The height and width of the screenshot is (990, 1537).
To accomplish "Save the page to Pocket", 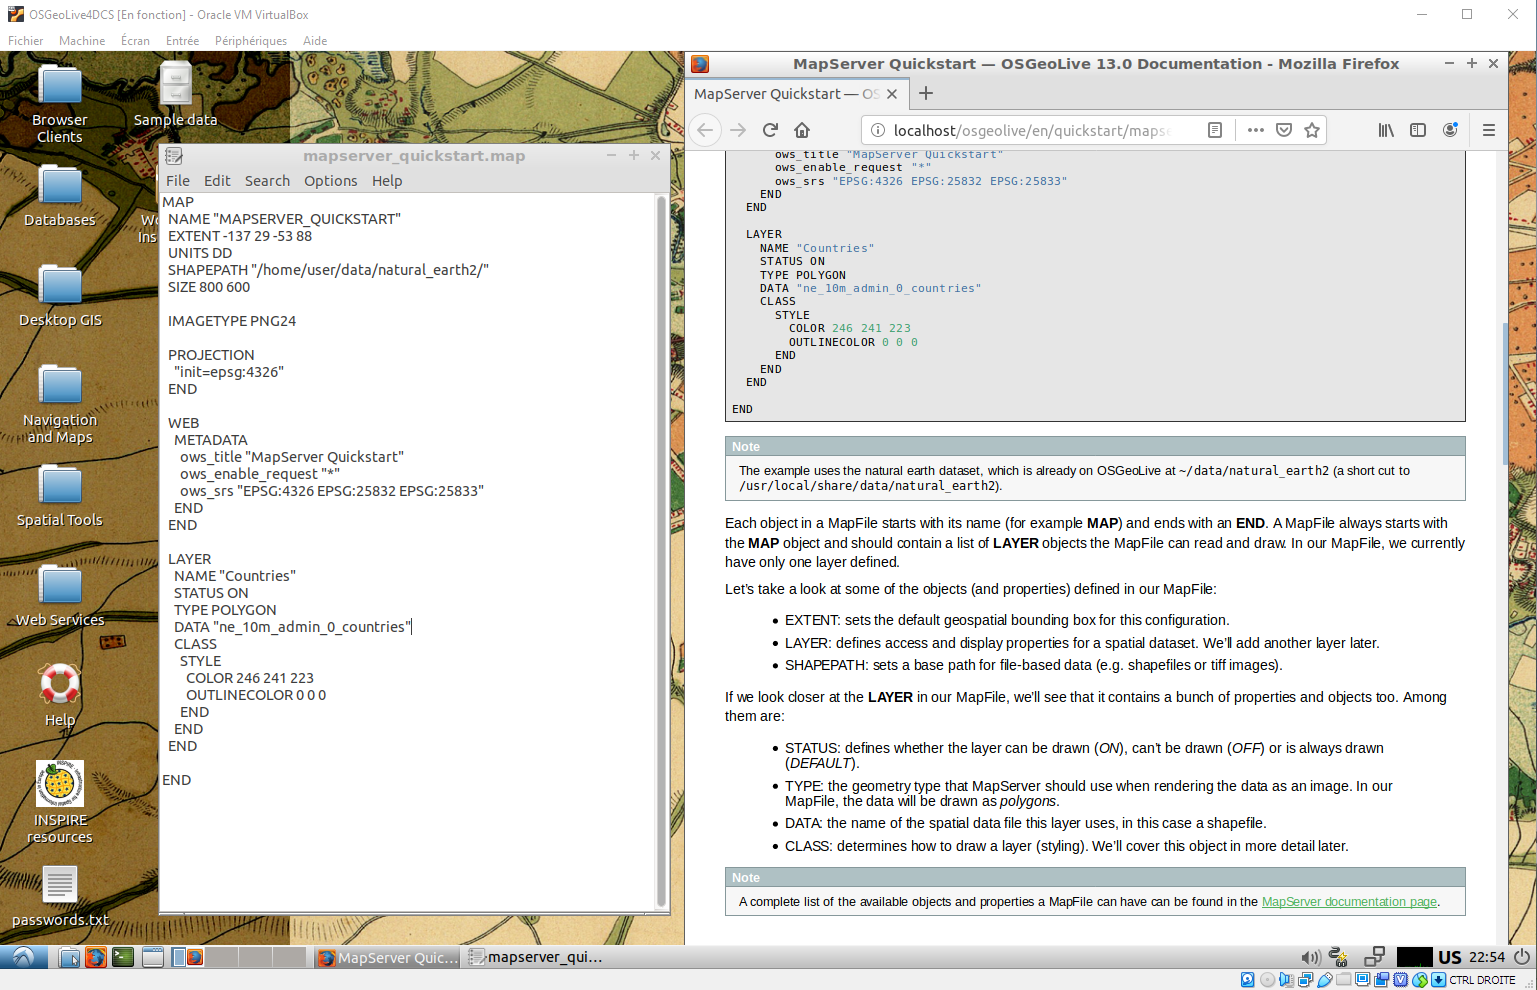I will coord(1284,130).
